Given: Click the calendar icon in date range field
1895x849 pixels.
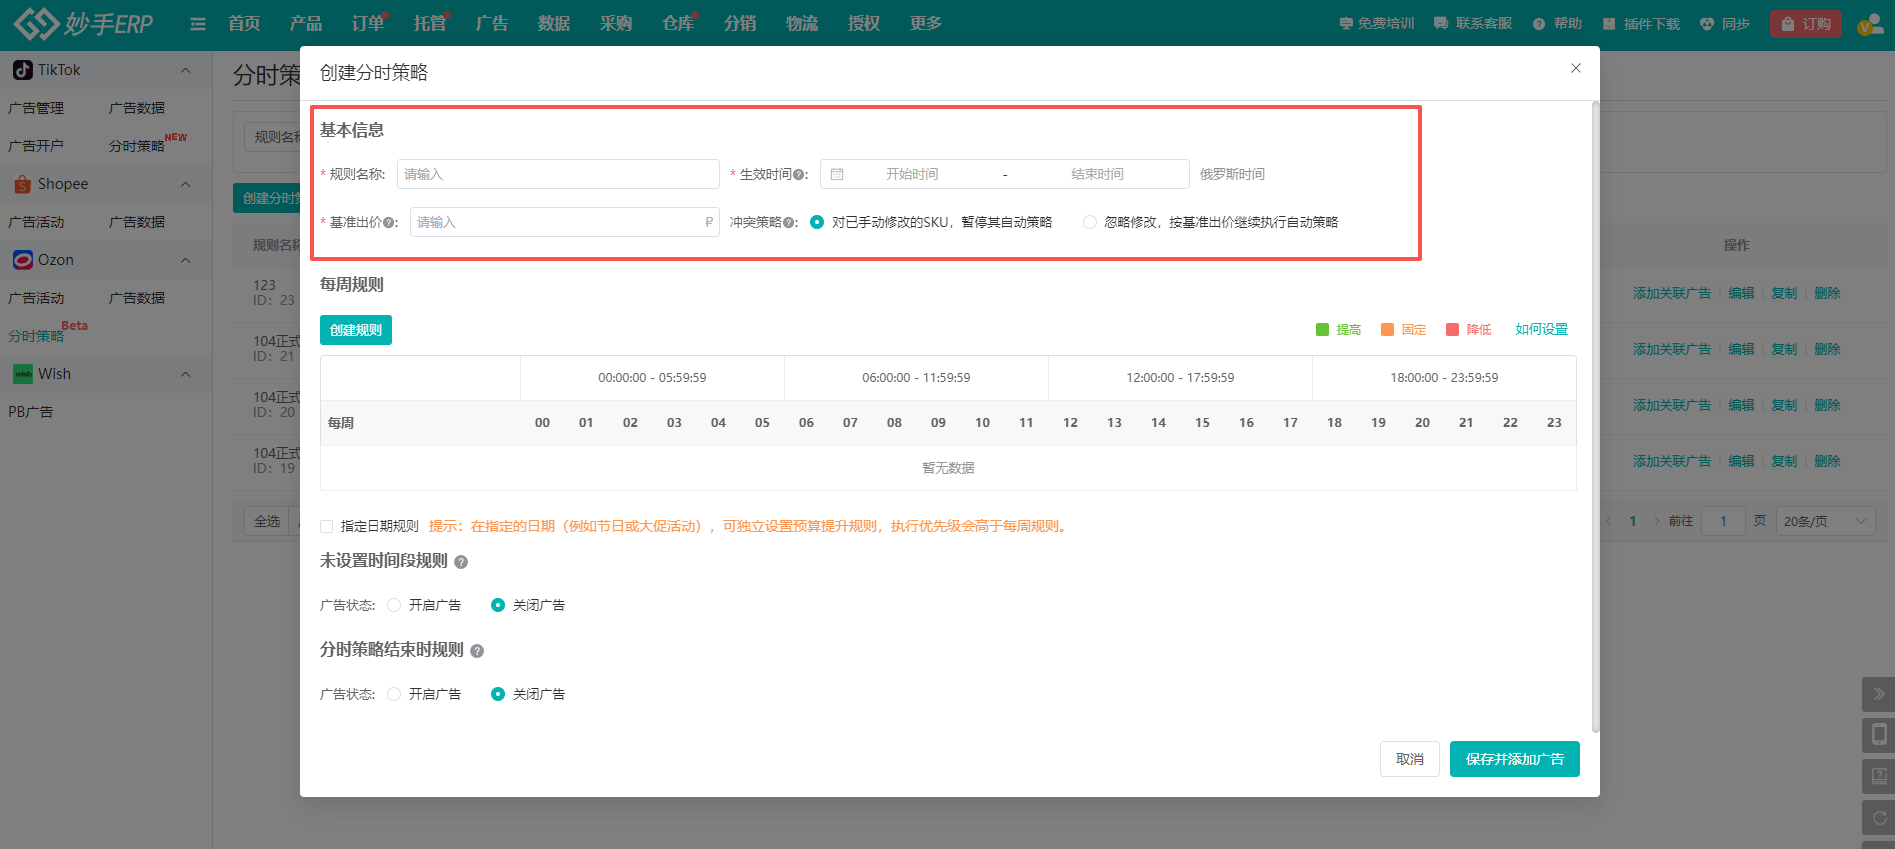Looking at the screenshot, I should [x=837, y=174].
